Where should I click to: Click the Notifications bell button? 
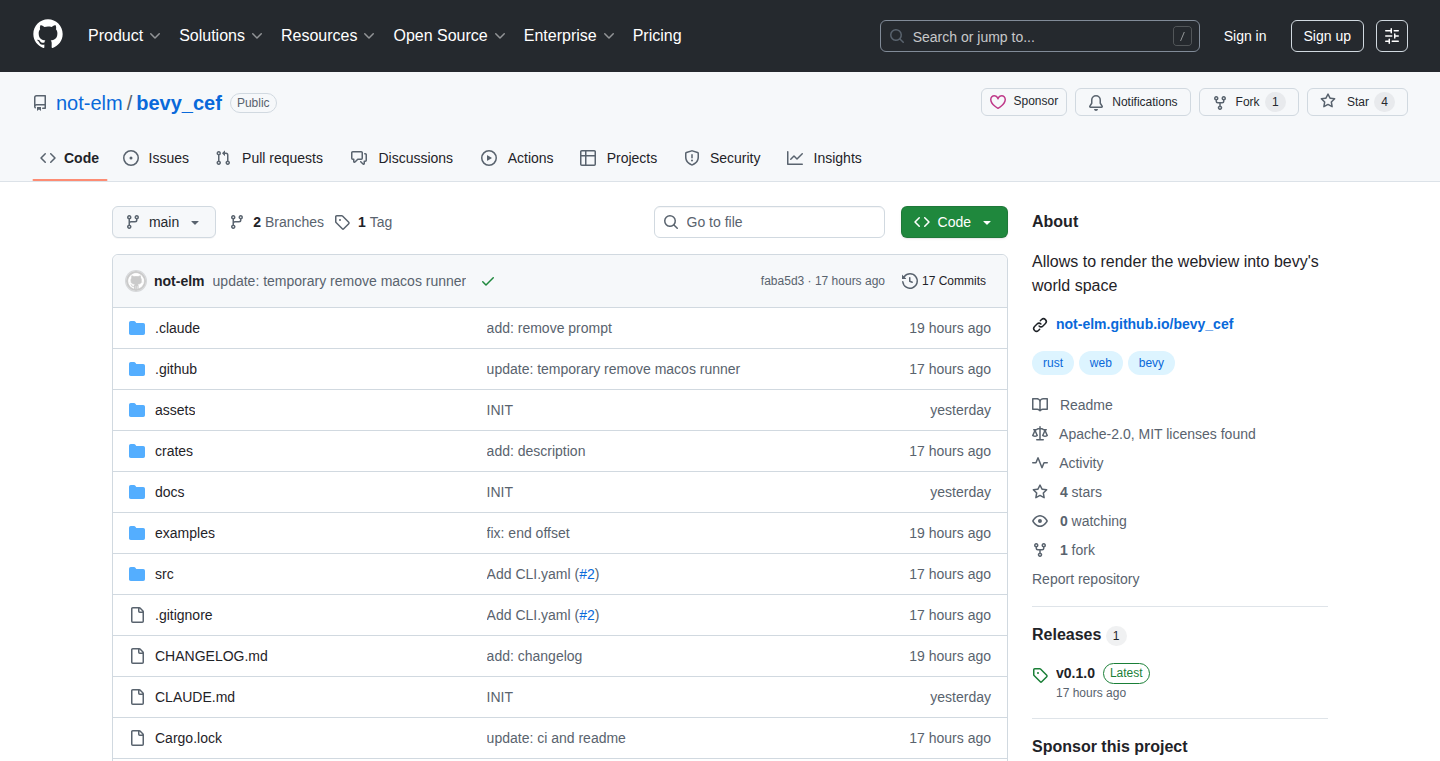pyautogui.click(x=1133, y=102)
